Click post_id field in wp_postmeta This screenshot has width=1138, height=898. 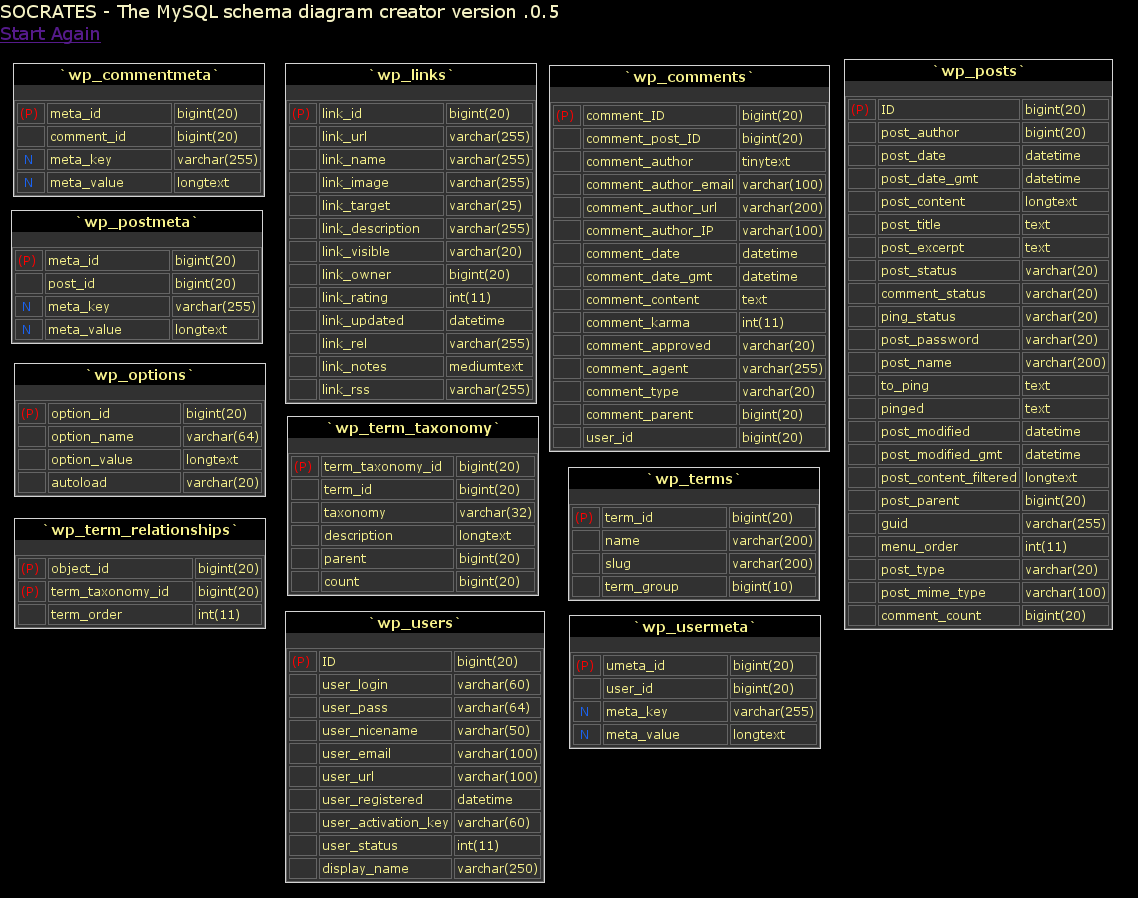[107, 284]
